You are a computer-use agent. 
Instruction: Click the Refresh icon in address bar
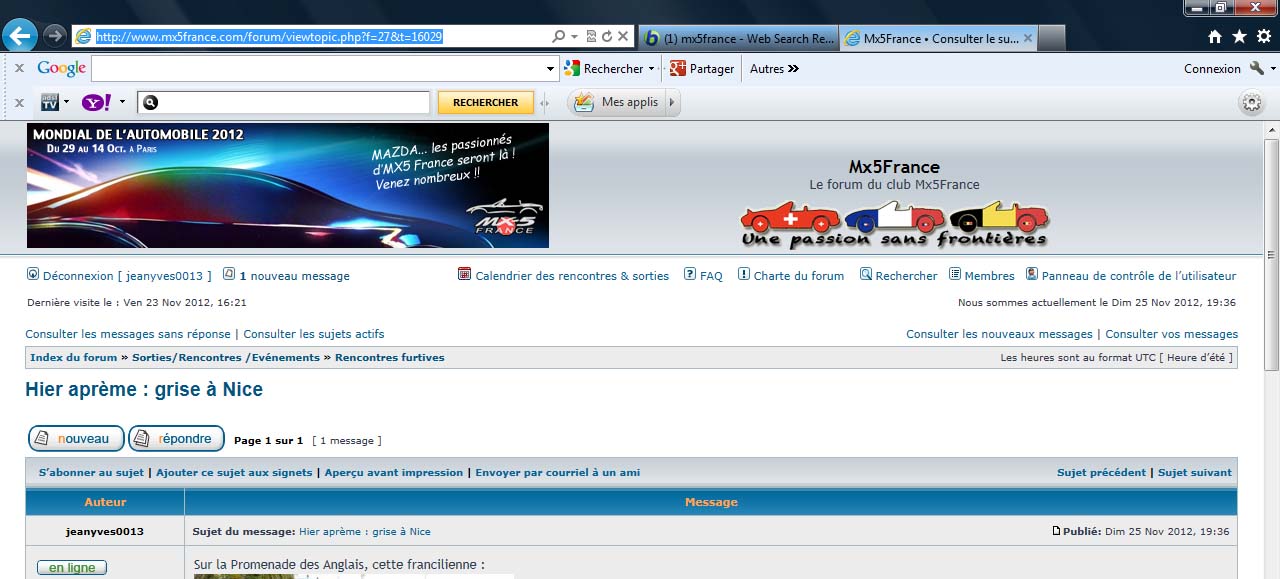pos(606,36)
